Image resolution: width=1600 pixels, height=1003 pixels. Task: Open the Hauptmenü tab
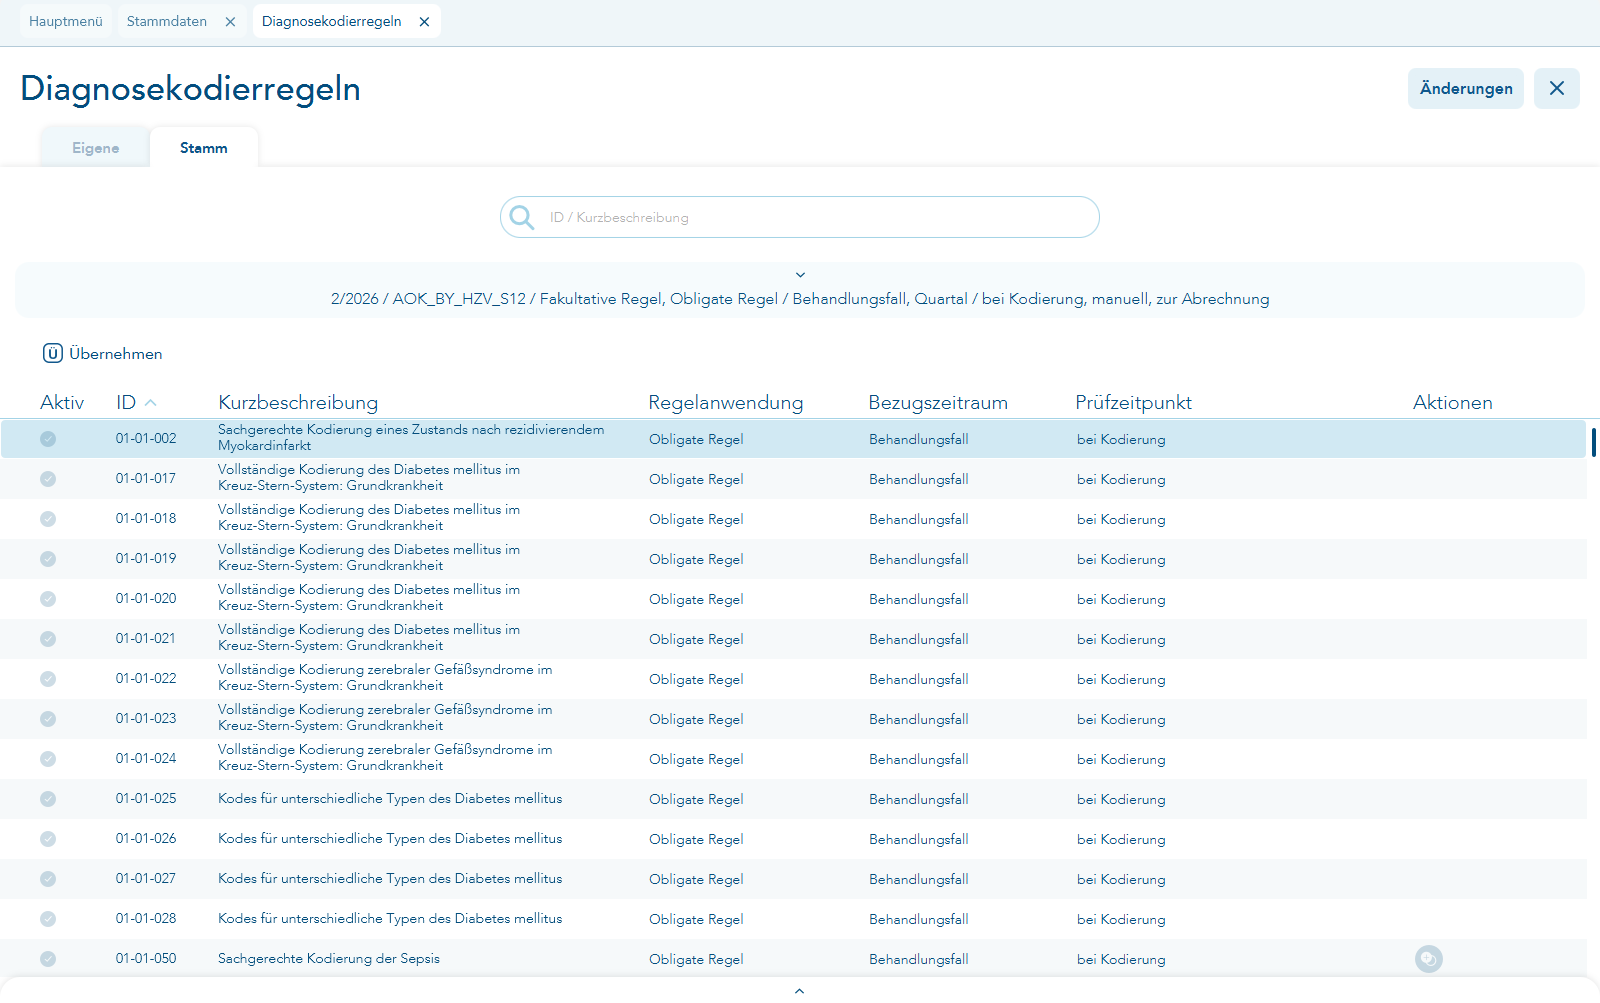66,22
